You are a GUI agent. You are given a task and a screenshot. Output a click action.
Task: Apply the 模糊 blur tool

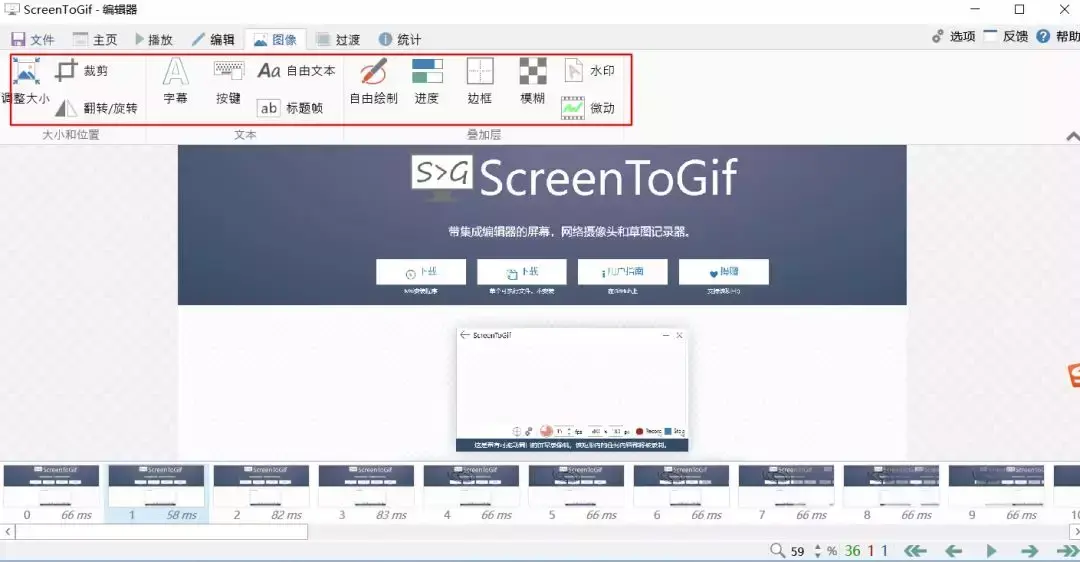pyautogui.click(x=532, y=81)
